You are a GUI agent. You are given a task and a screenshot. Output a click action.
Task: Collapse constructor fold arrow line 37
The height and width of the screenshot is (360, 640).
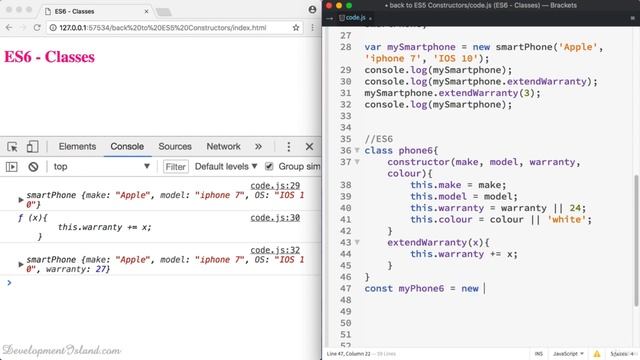point(357,162)
